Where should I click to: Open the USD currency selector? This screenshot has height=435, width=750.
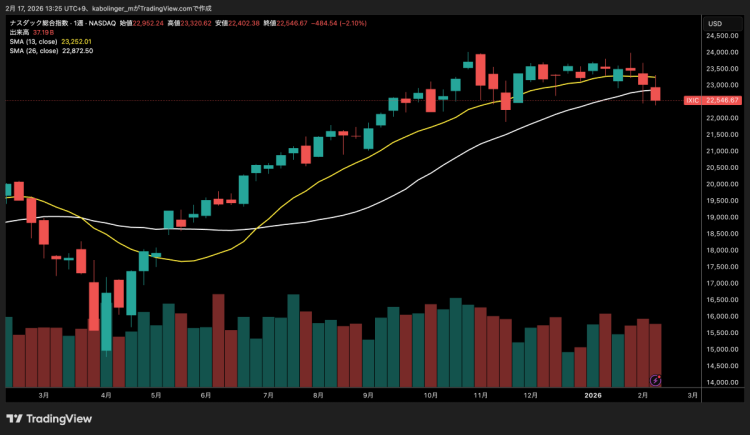point(715,23)
